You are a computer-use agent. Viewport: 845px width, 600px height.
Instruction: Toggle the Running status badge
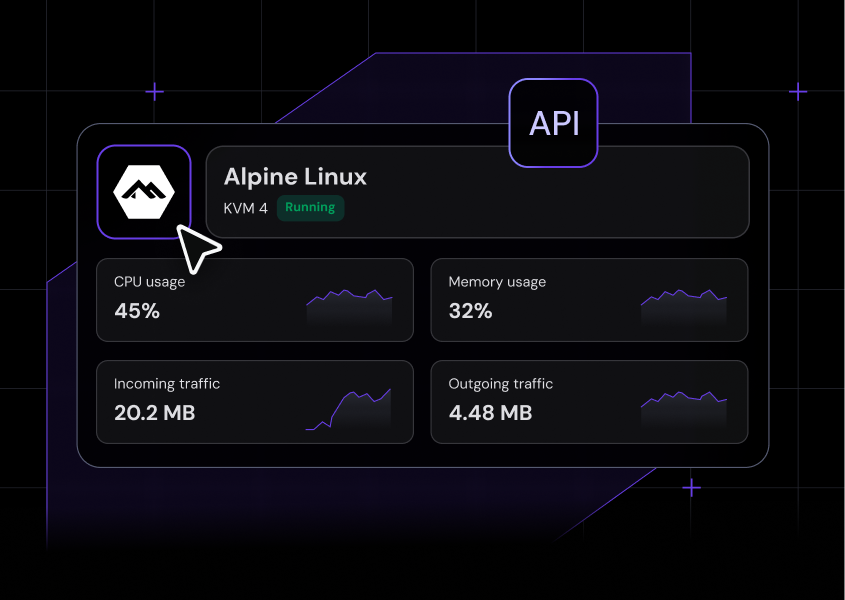(310, 207)
